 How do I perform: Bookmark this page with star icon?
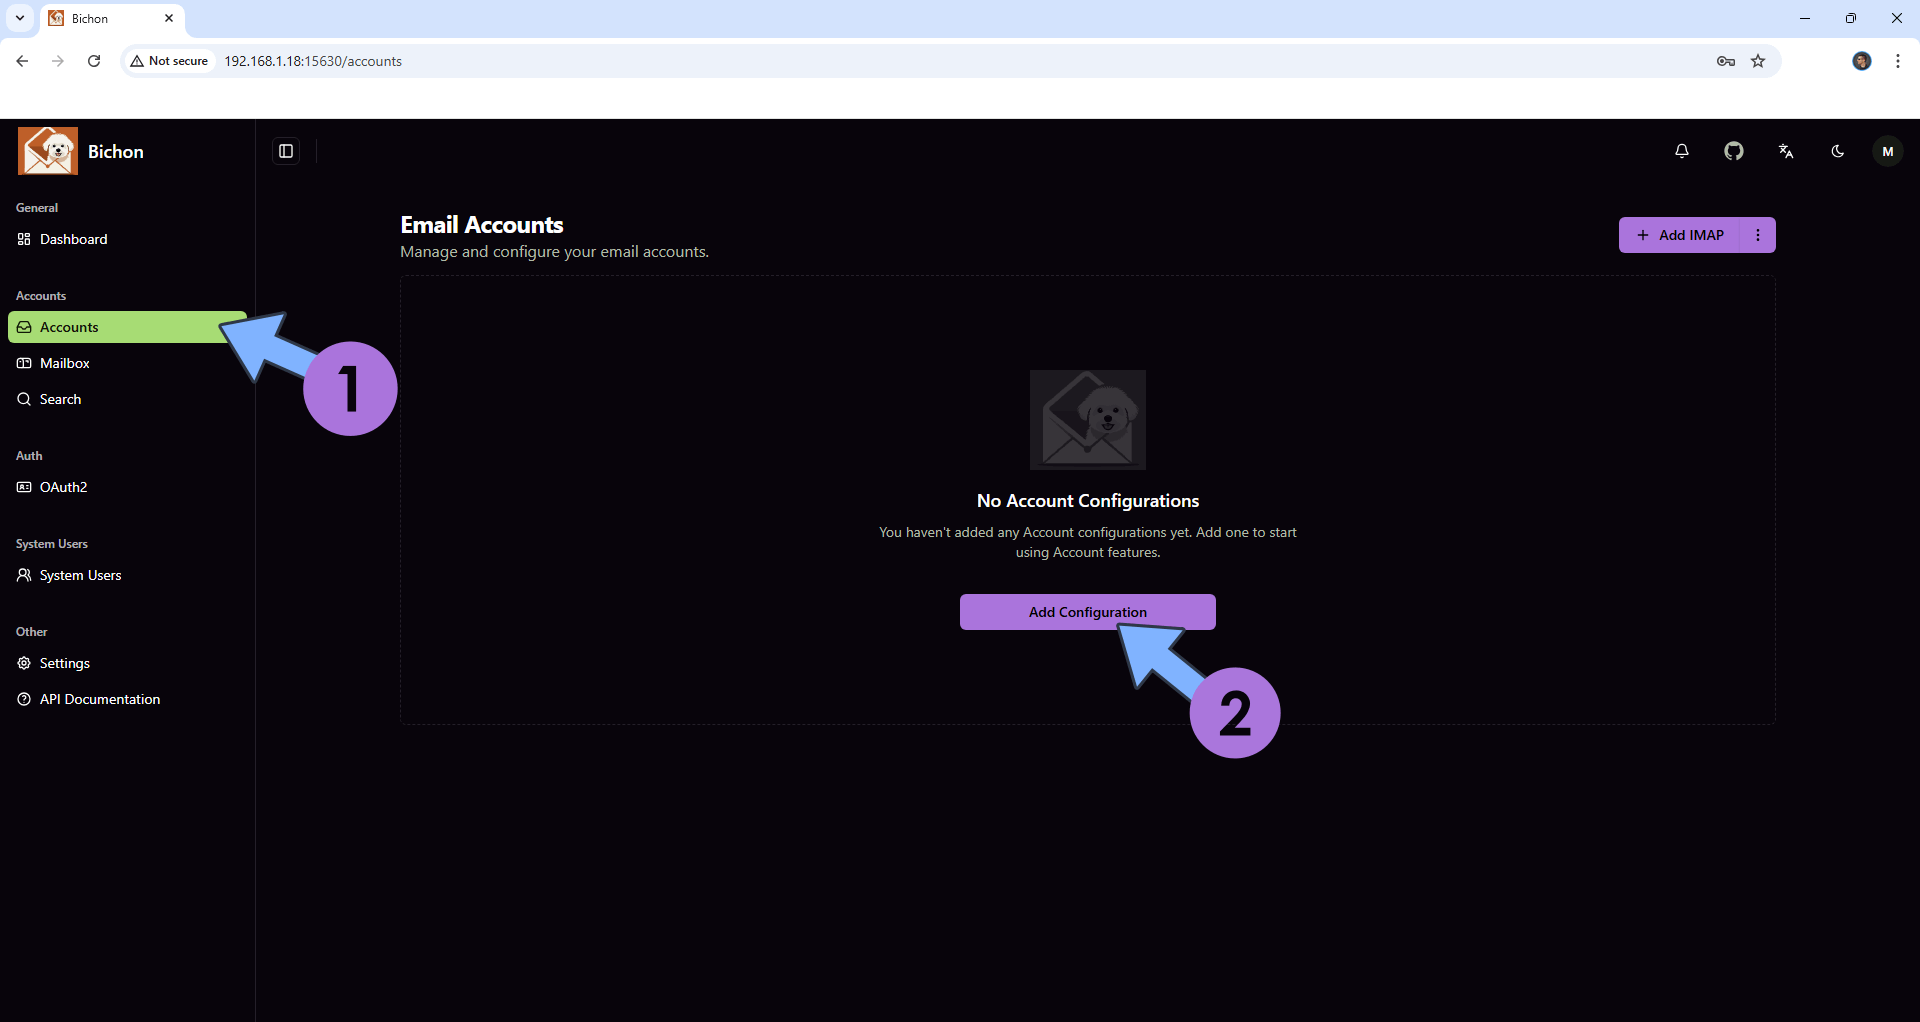tap(1758, 61)
